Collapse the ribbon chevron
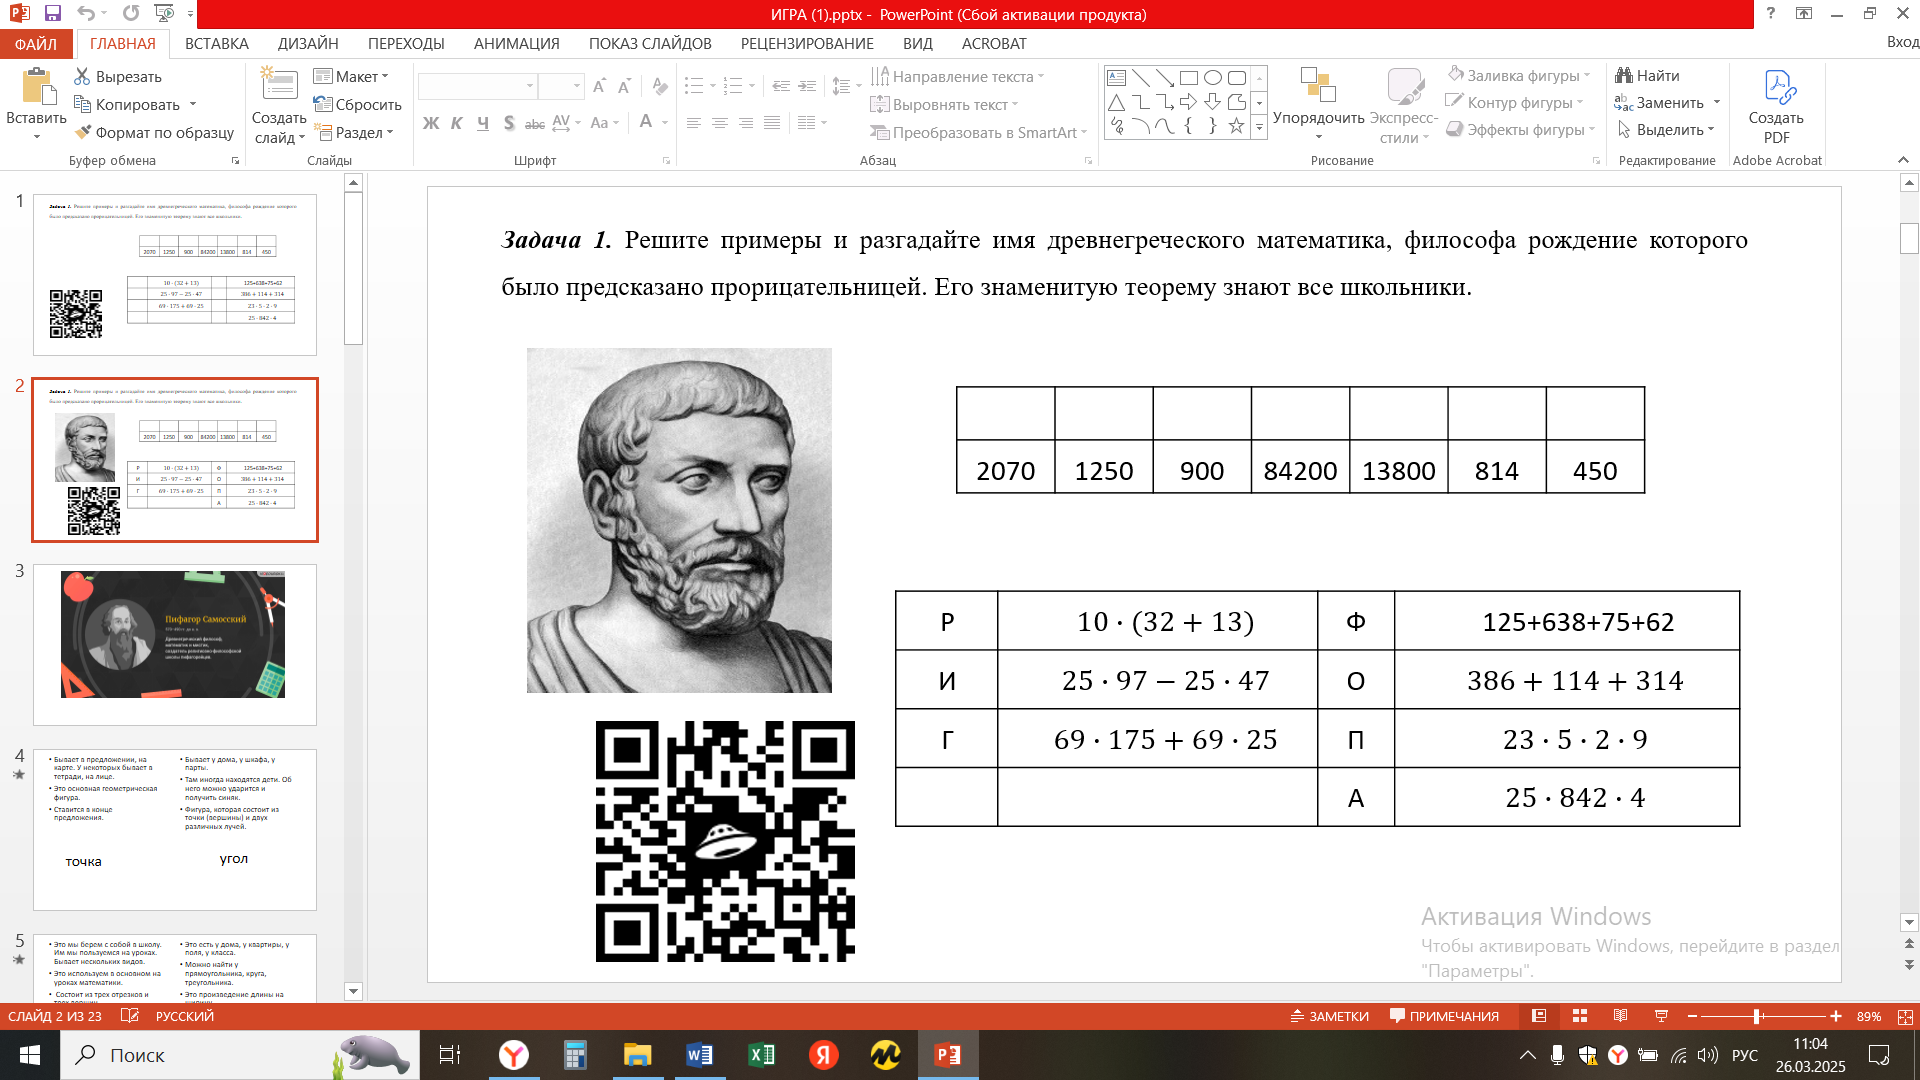 [x=1903, y=160]
